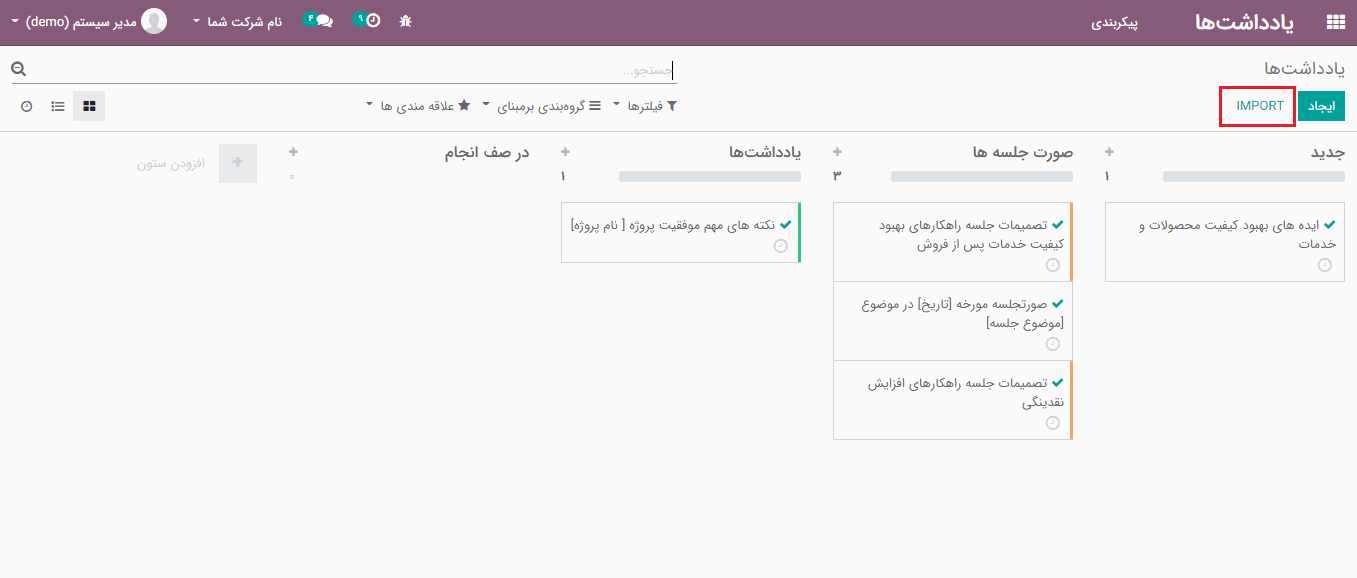Image resolution: width=1357 pixels, height=578 pixels.
Task: Click the user avatar picture
Action: (154, 21)
